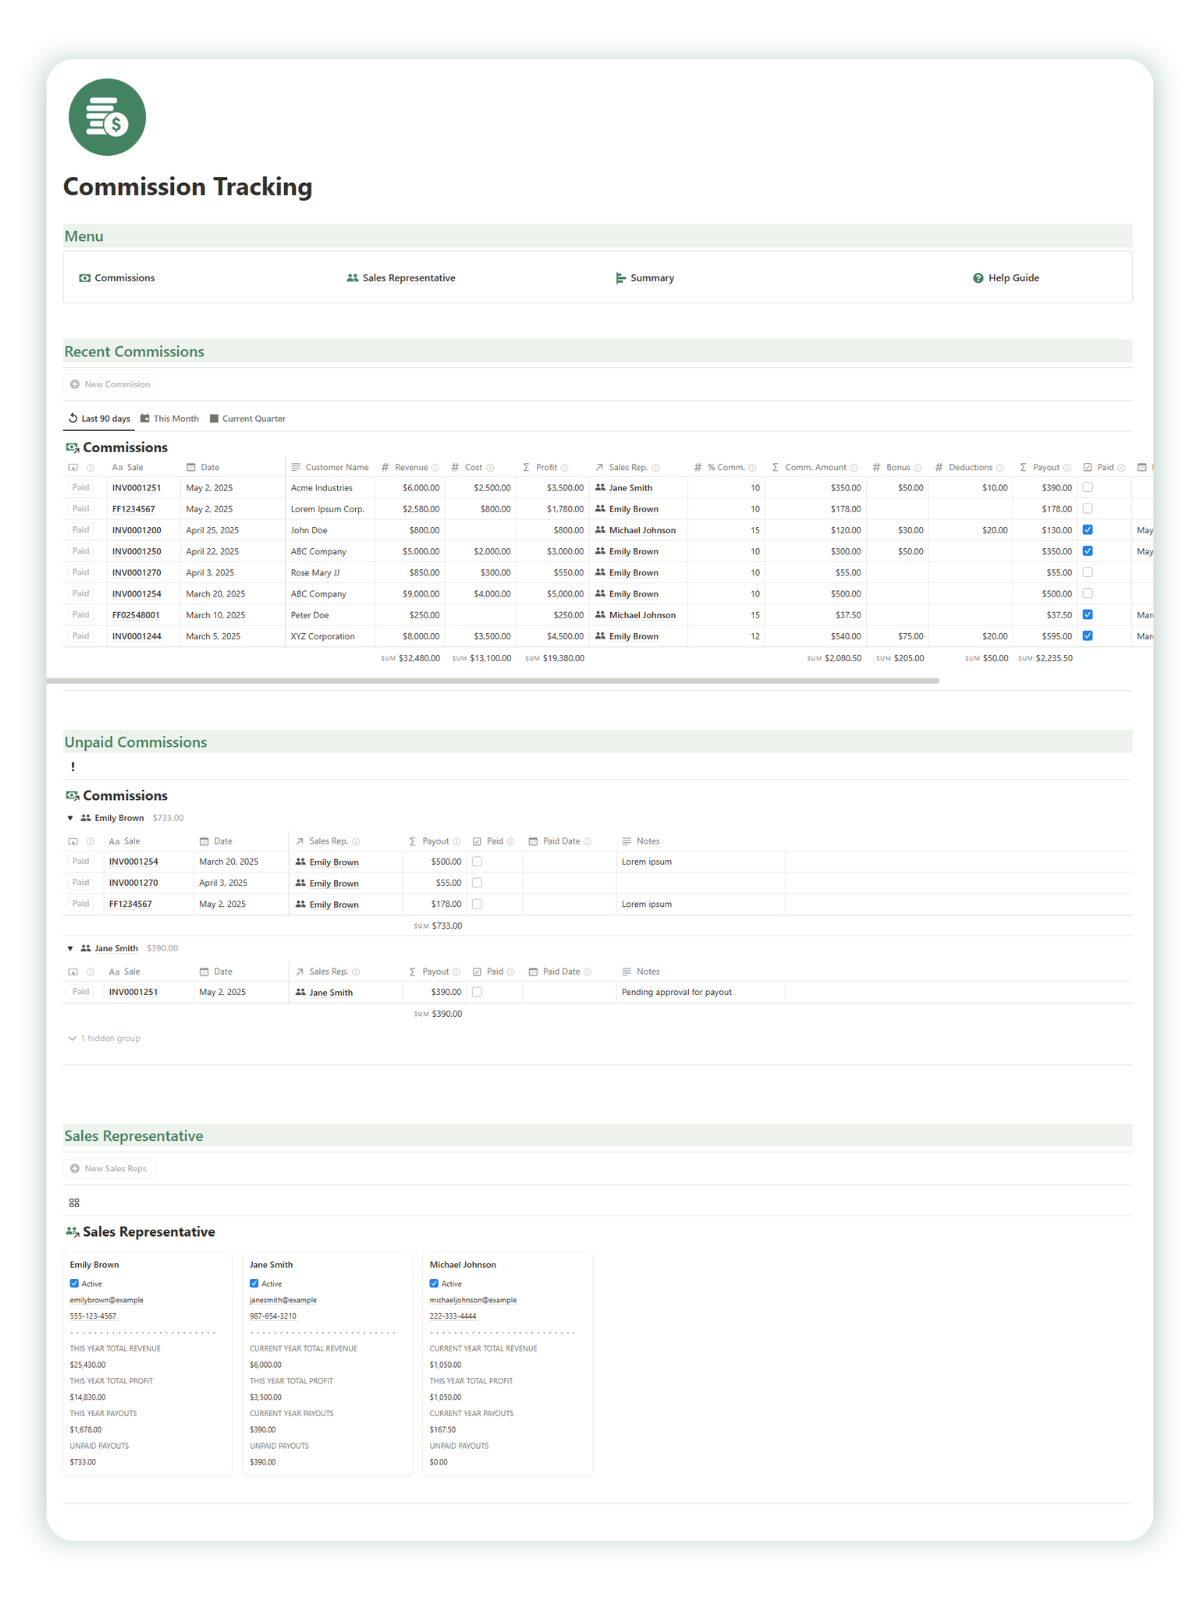Click the Sales Representative database title icon
The width and height of the screenshot is (1200, 1600).
pyautogui.click(x=72, y=1232)
